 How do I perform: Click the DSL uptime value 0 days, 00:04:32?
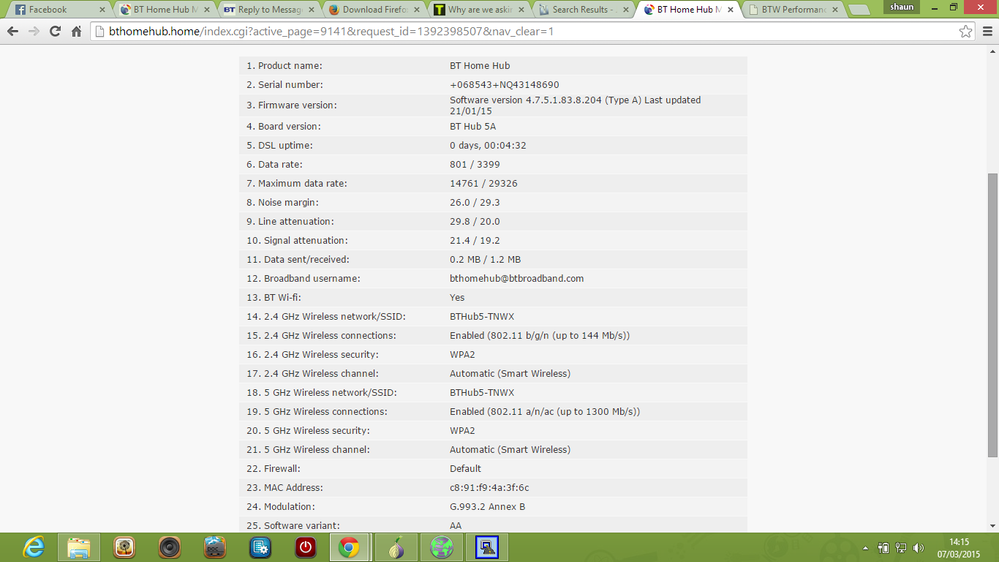(488, 145)
